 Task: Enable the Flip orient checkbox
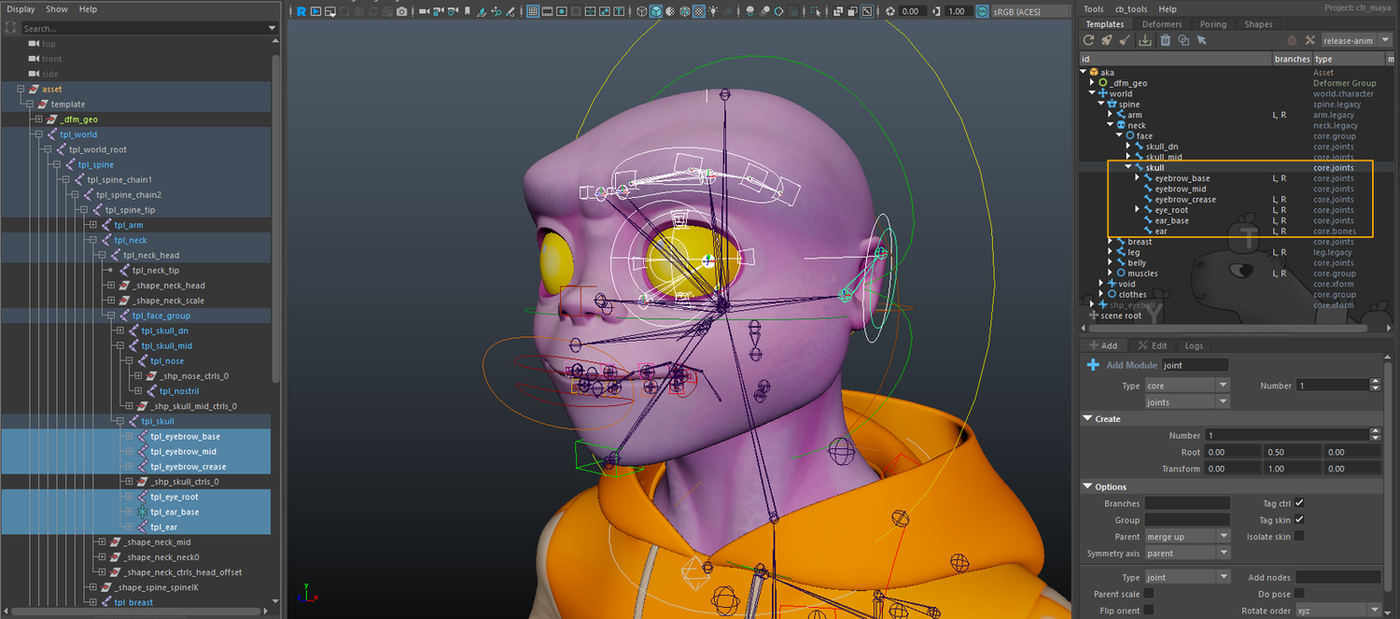point(1148,610)
